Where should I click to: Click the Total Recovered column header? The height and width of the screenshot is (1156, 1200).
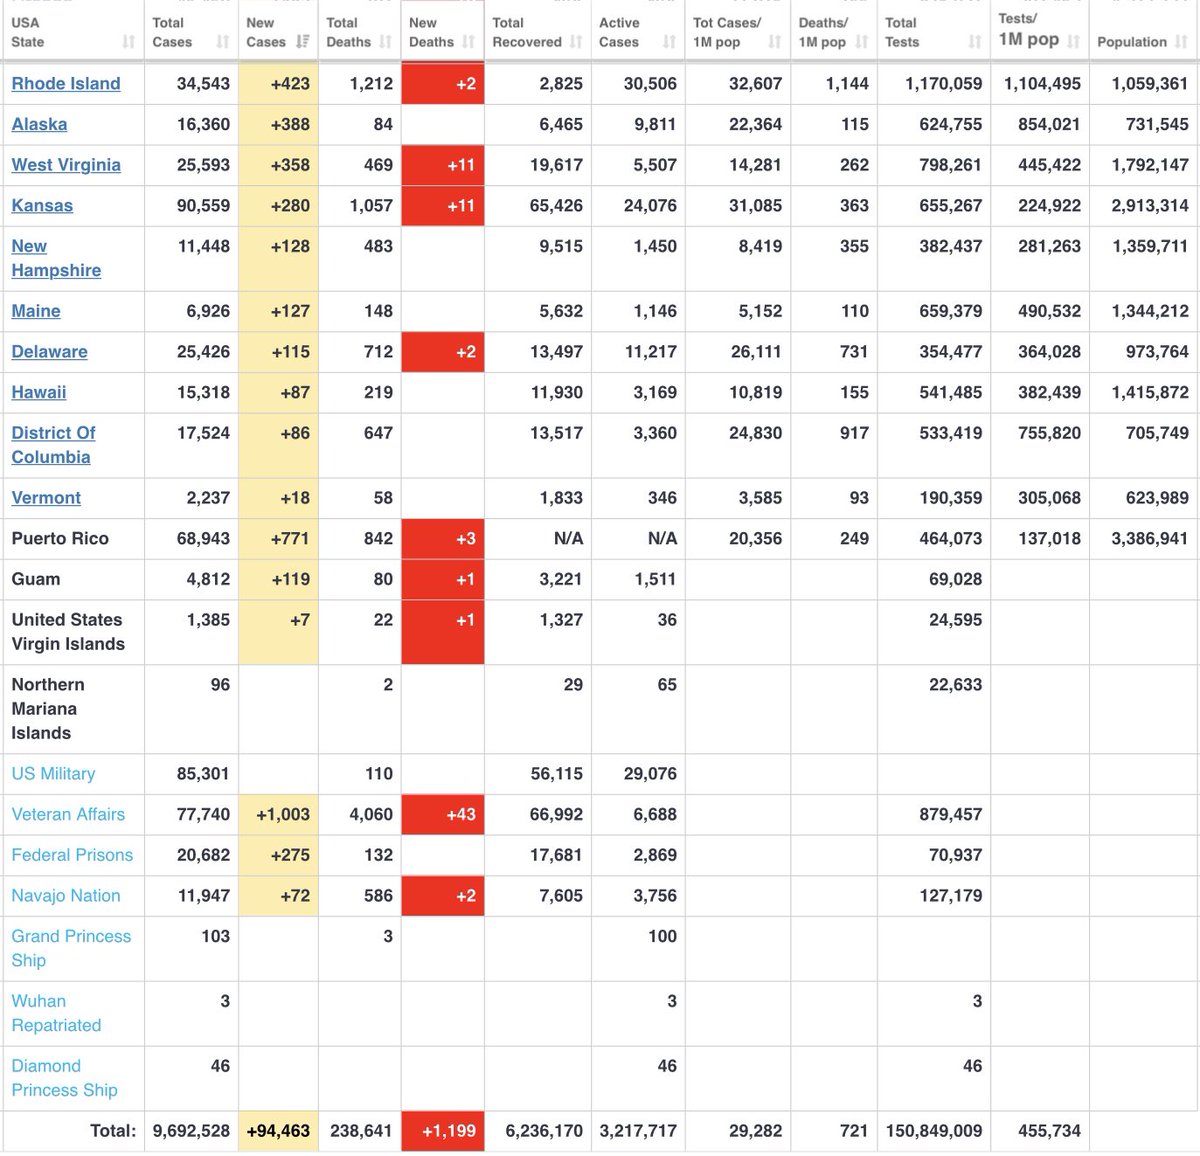(537, 31)
